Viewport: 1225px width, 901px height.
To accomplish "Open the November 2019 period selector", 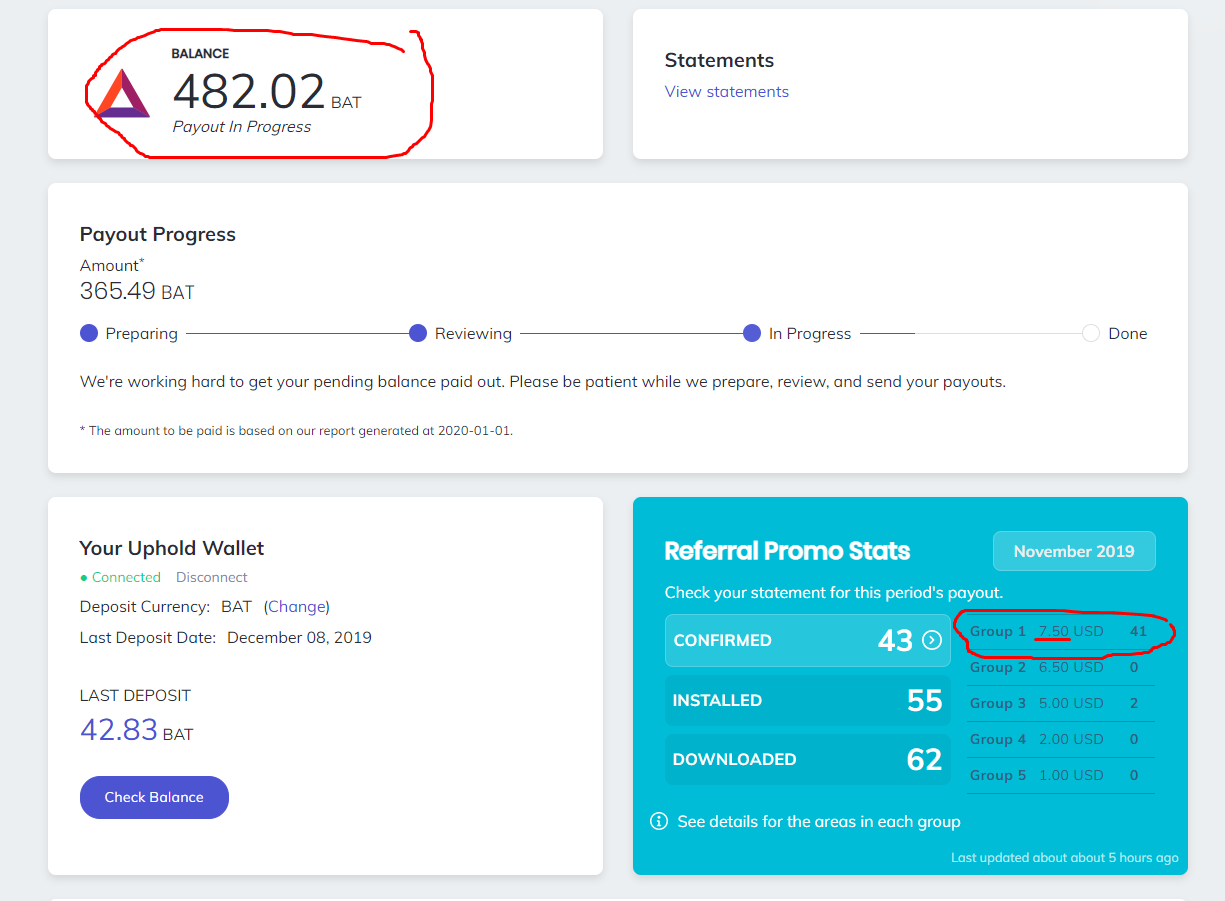I will pyautogui.click(x=1073, y=551).
